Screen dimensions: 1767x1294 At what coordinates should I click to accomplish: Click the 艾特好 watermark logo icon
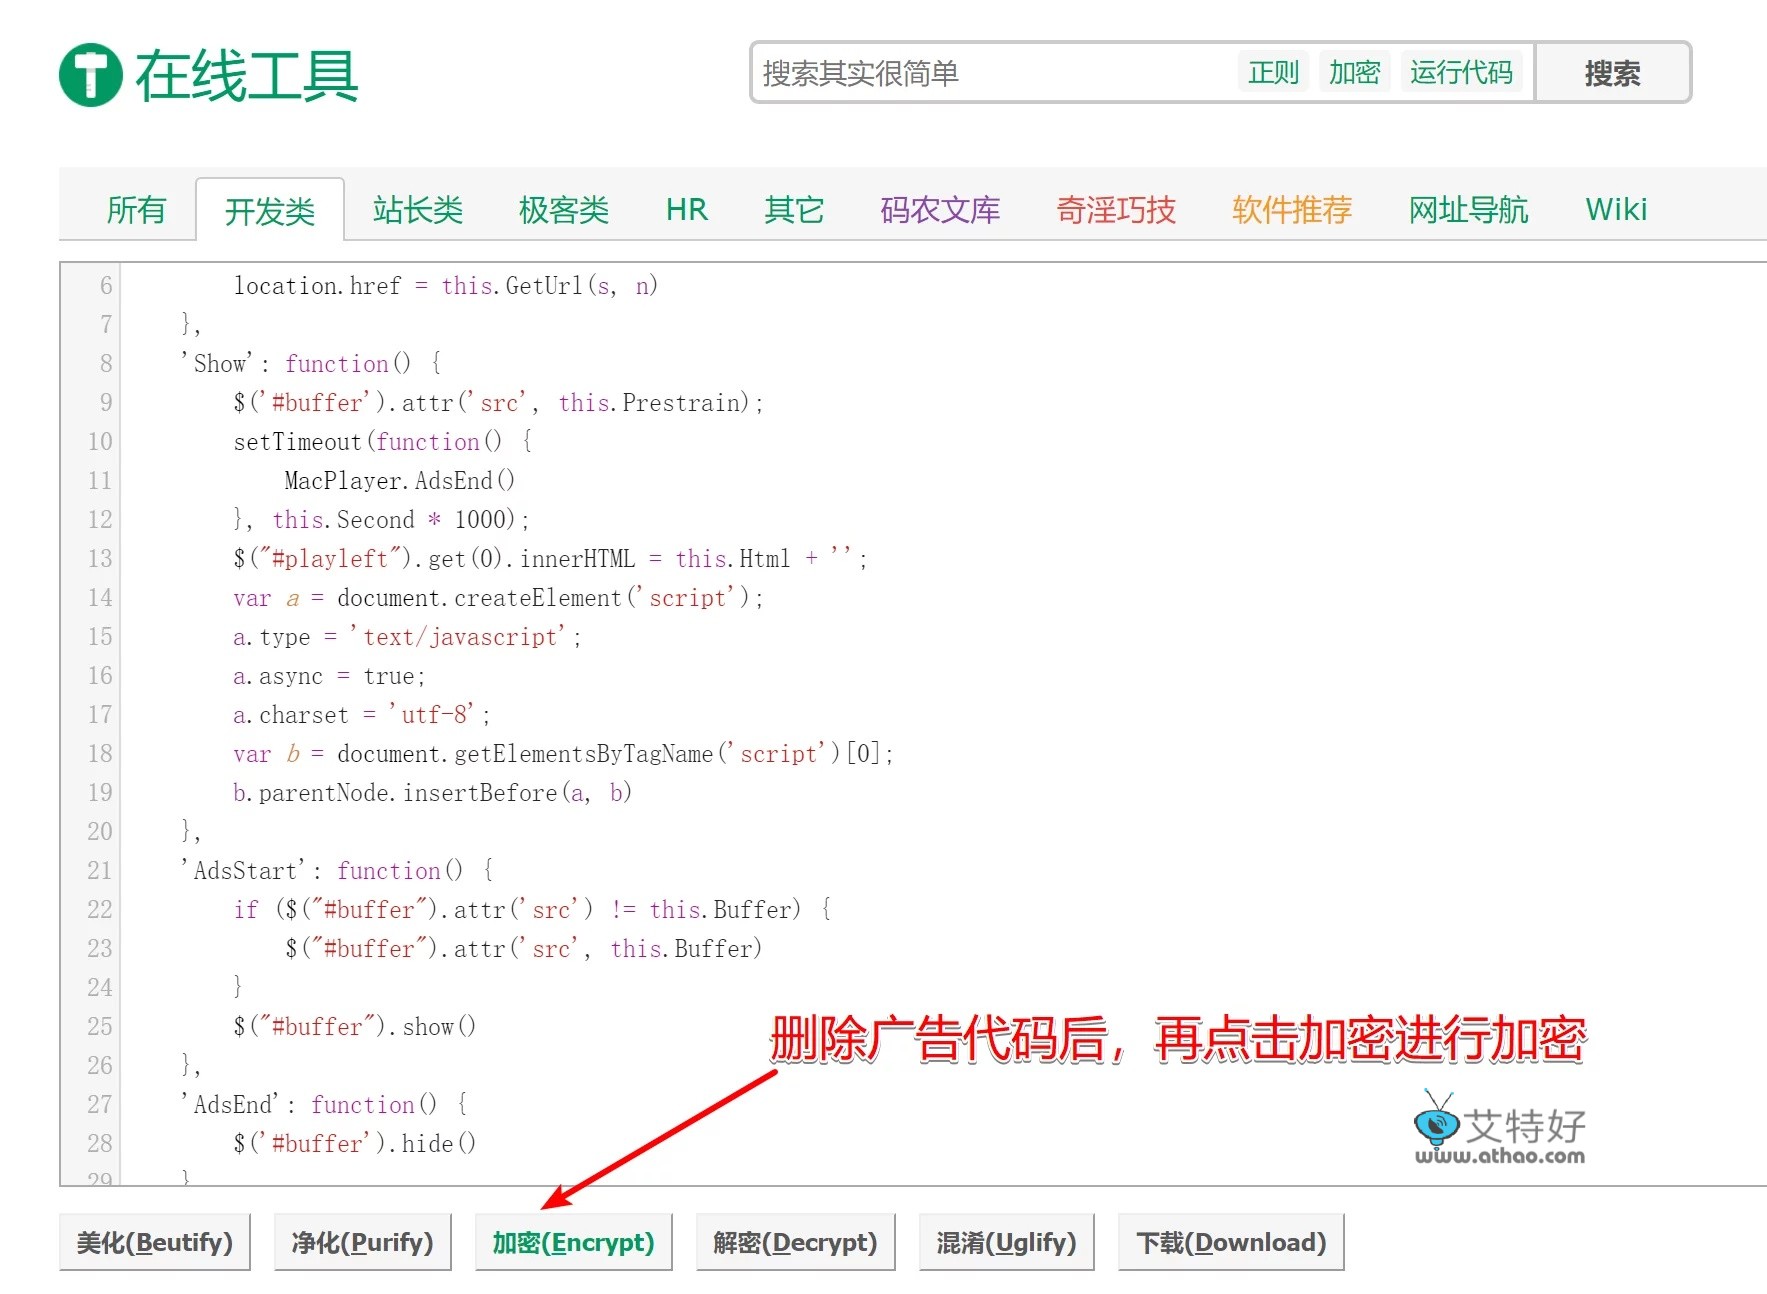[1437, 1121]
